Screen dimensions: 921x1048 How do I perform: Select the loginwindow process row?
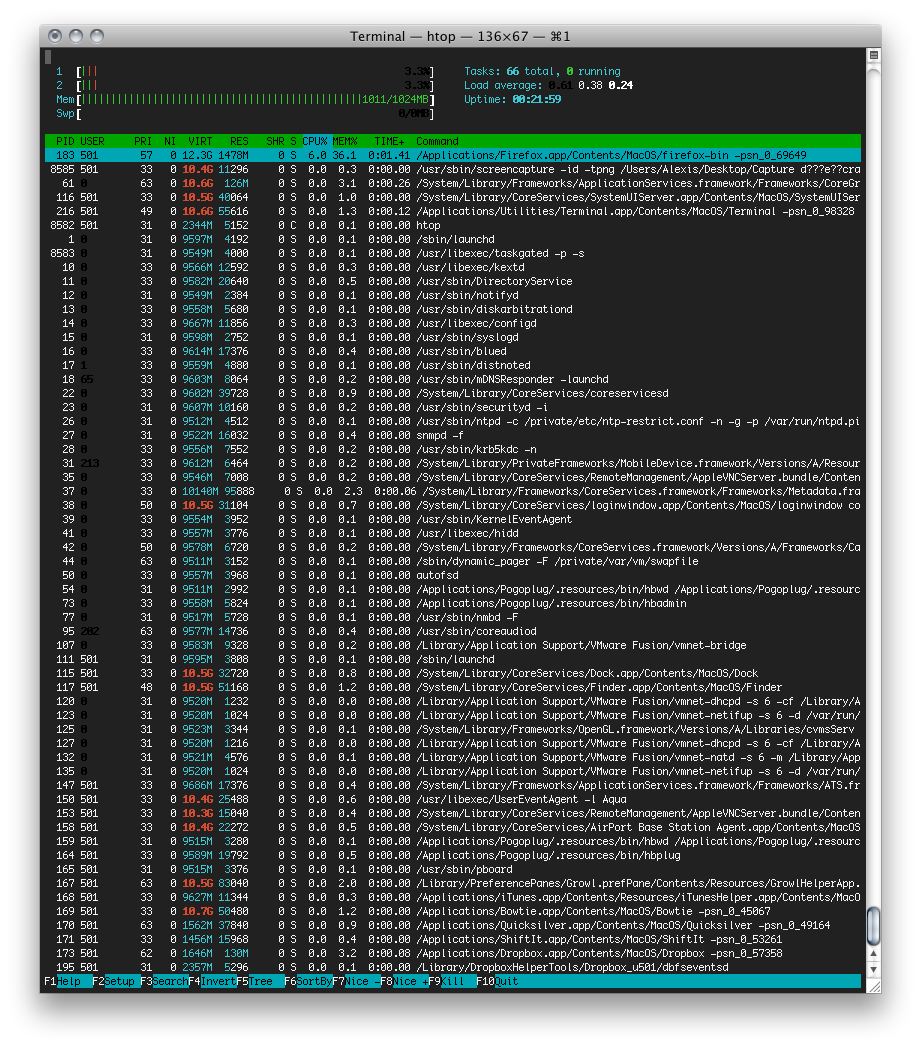click(452, 505)
